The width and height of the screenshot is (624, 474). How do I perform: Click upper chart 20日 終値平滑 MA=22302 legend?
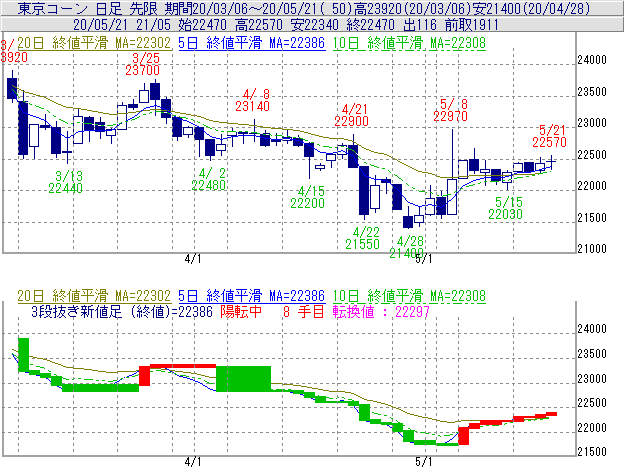[94, 43]
